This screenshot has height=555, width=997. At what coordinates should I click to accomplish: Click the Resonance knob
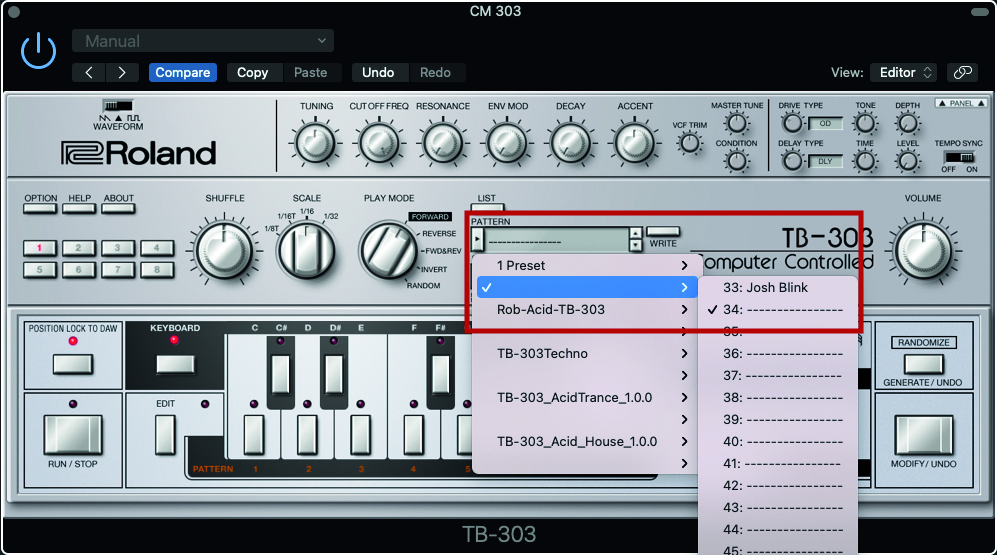443,142
